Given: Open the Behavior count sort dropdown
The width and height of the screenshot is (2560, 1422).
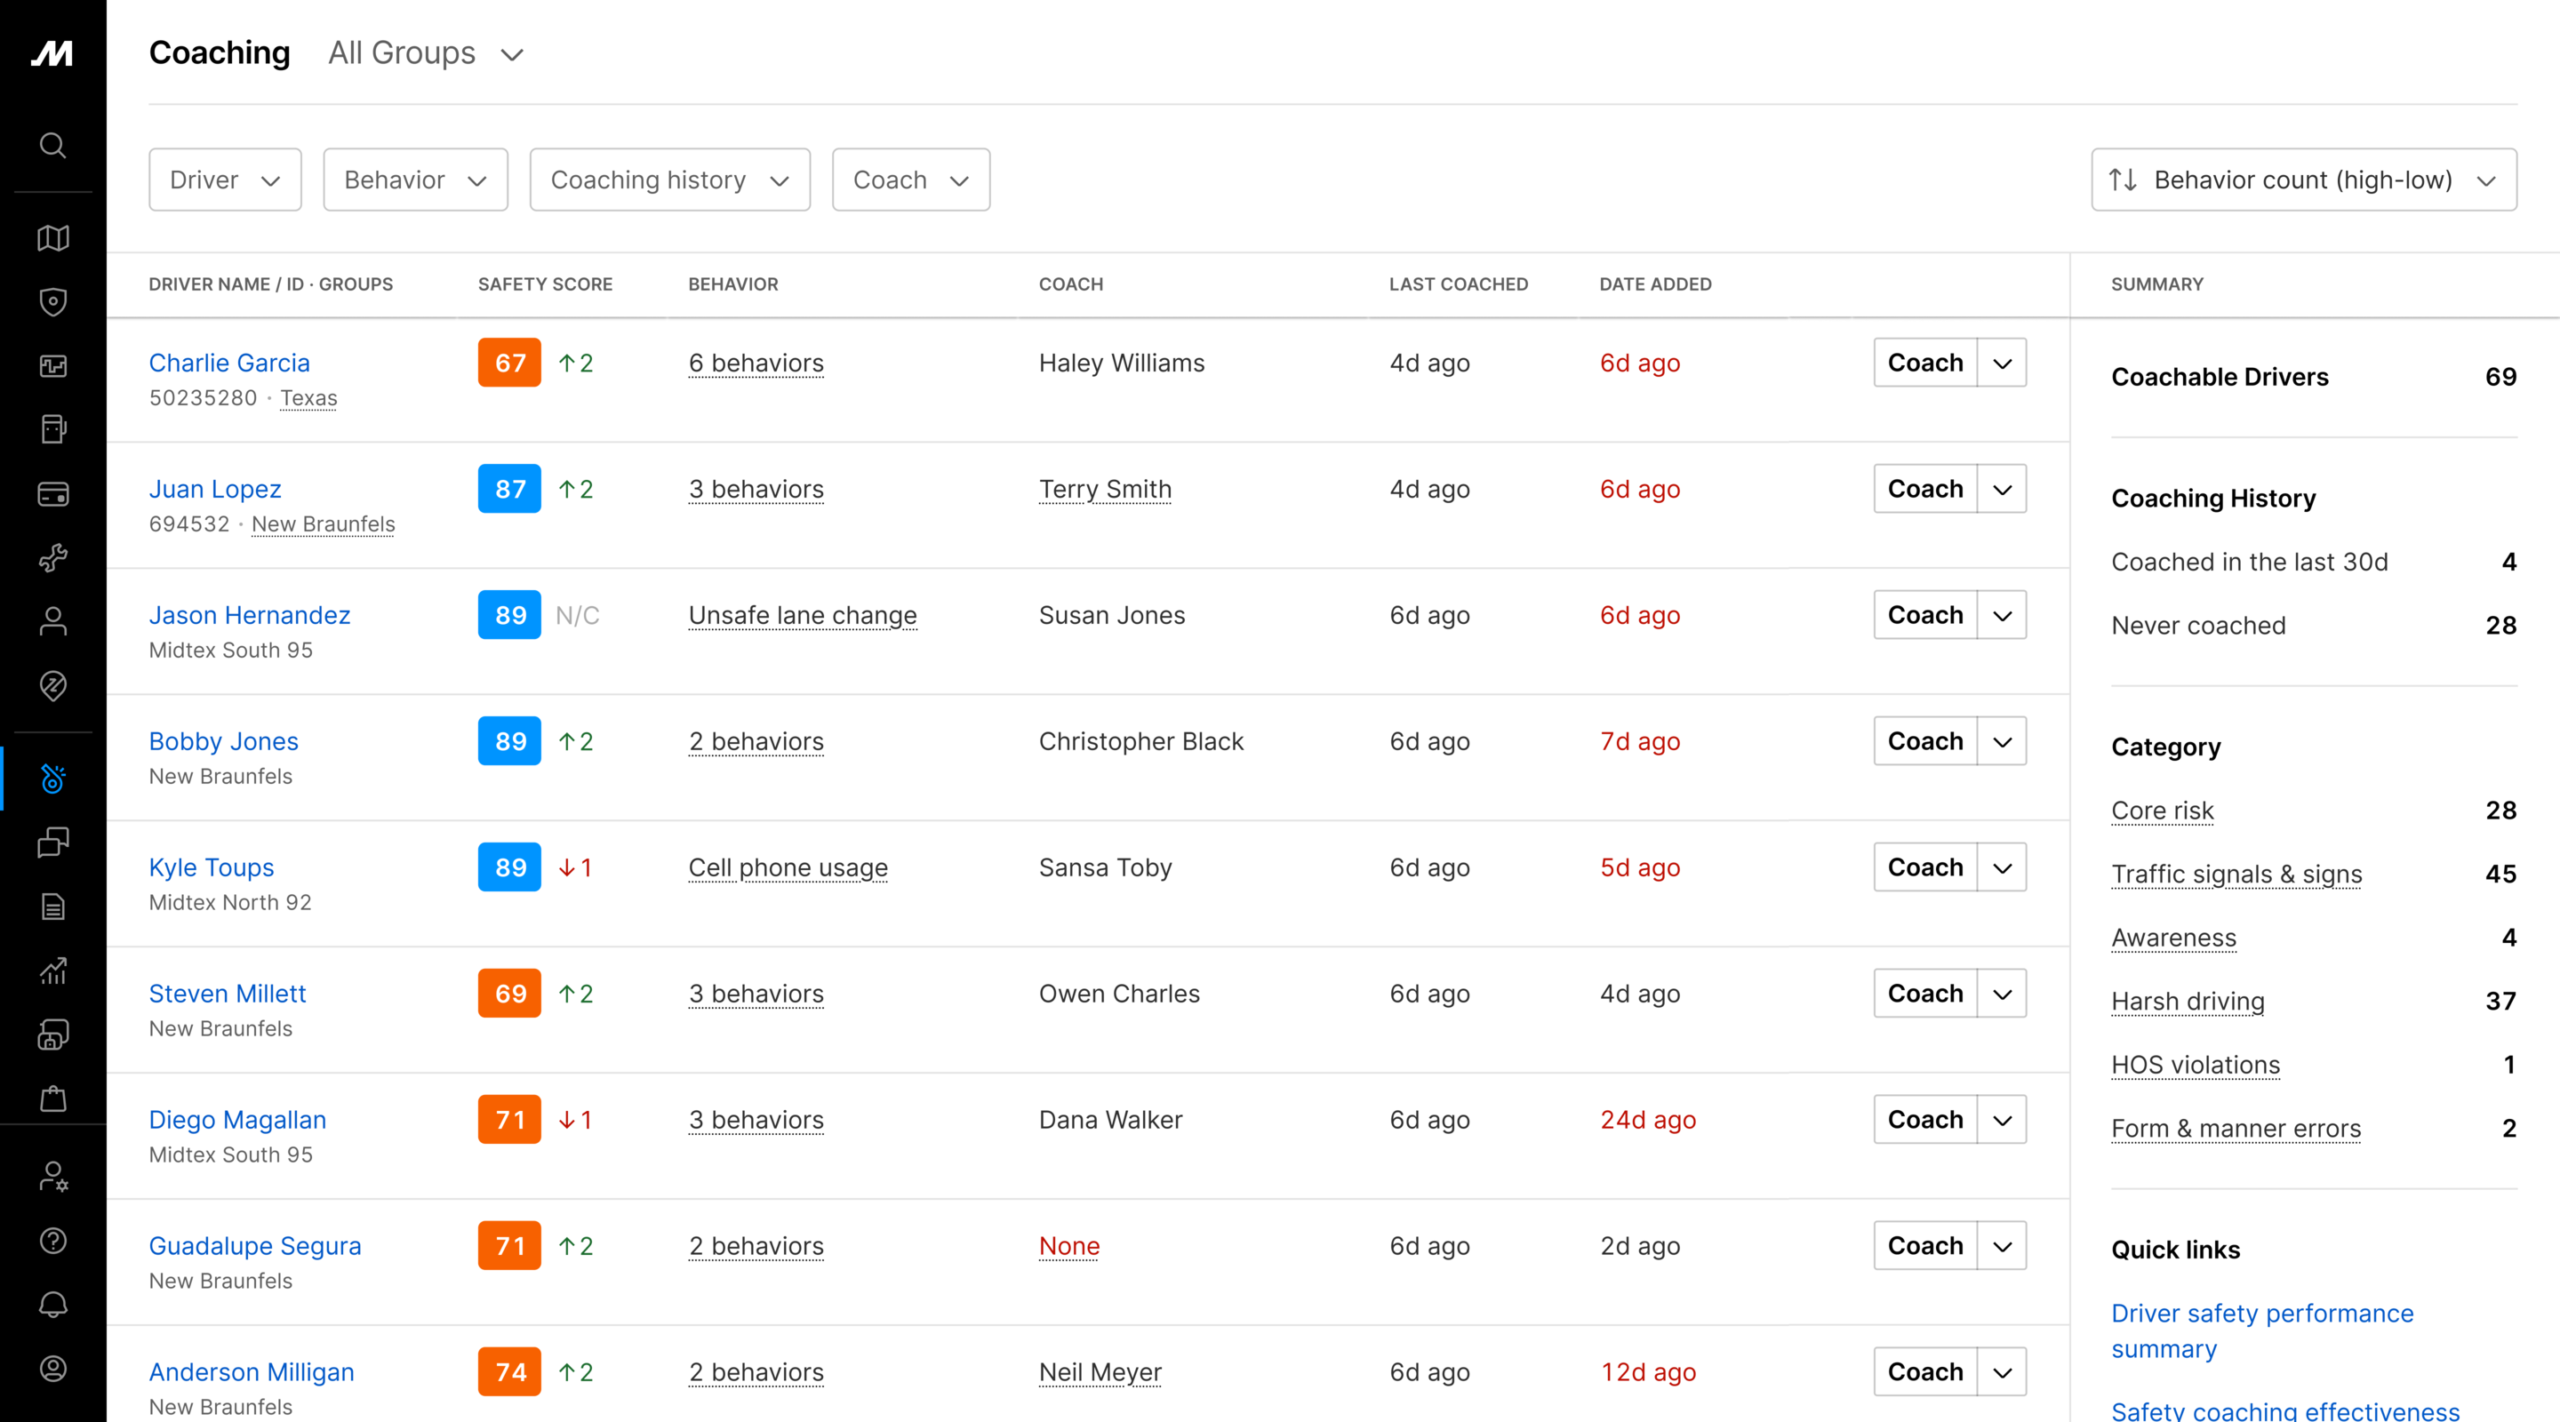Looking at the screenshot, I should pos(2303,180).
